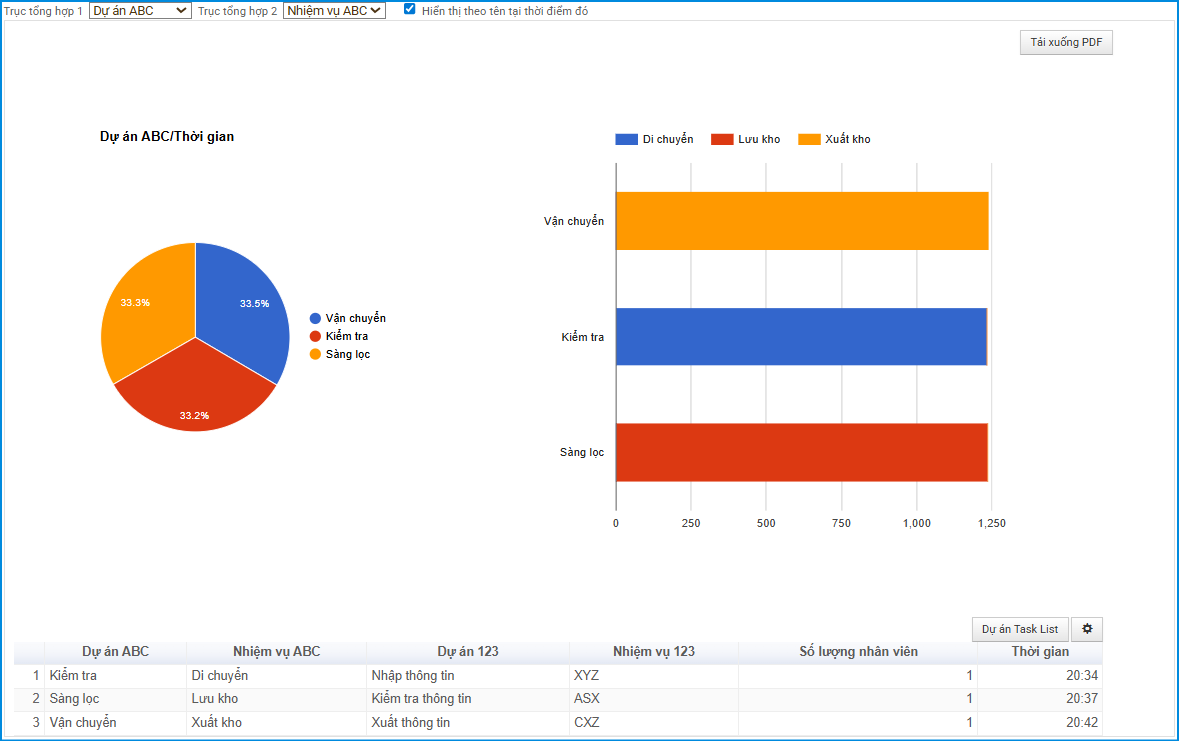
Task: Click the blue Kiểm tra bar
Action: (x=801, y=337)
